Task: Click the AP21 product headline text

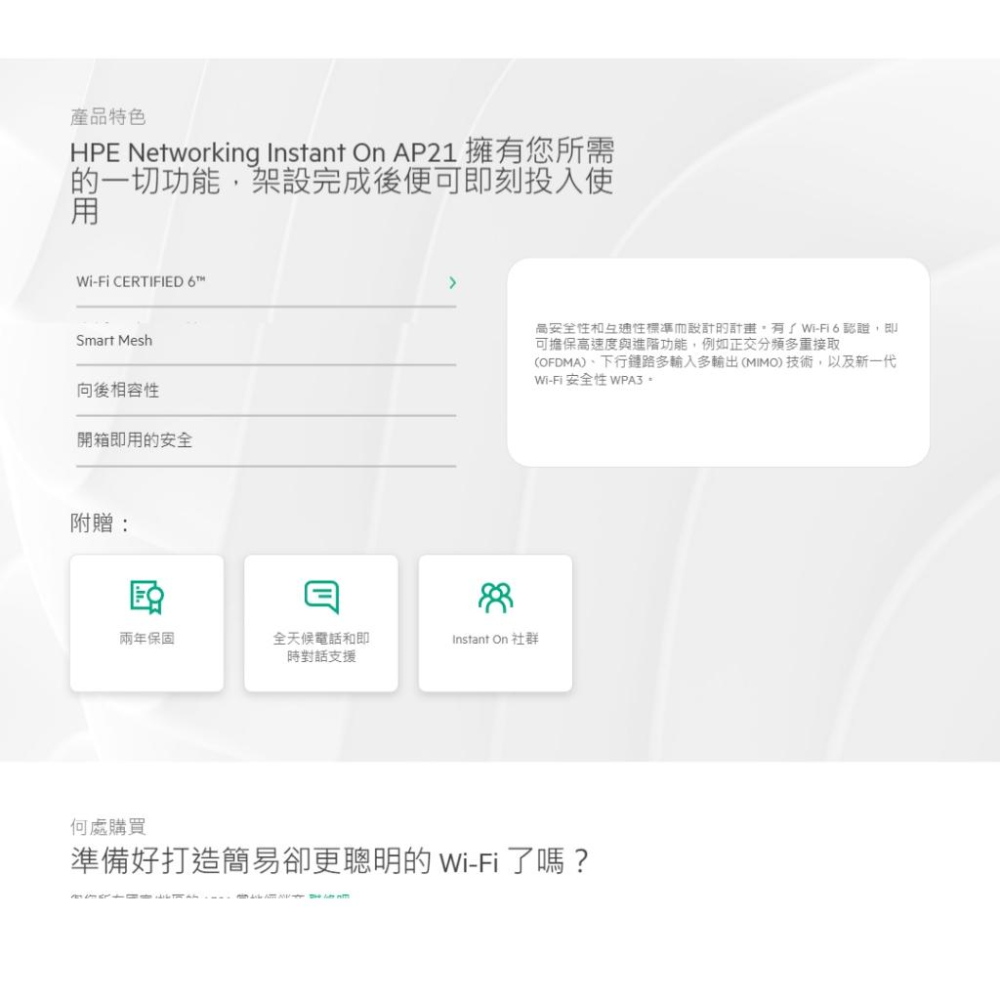Action: click(340, 180)
